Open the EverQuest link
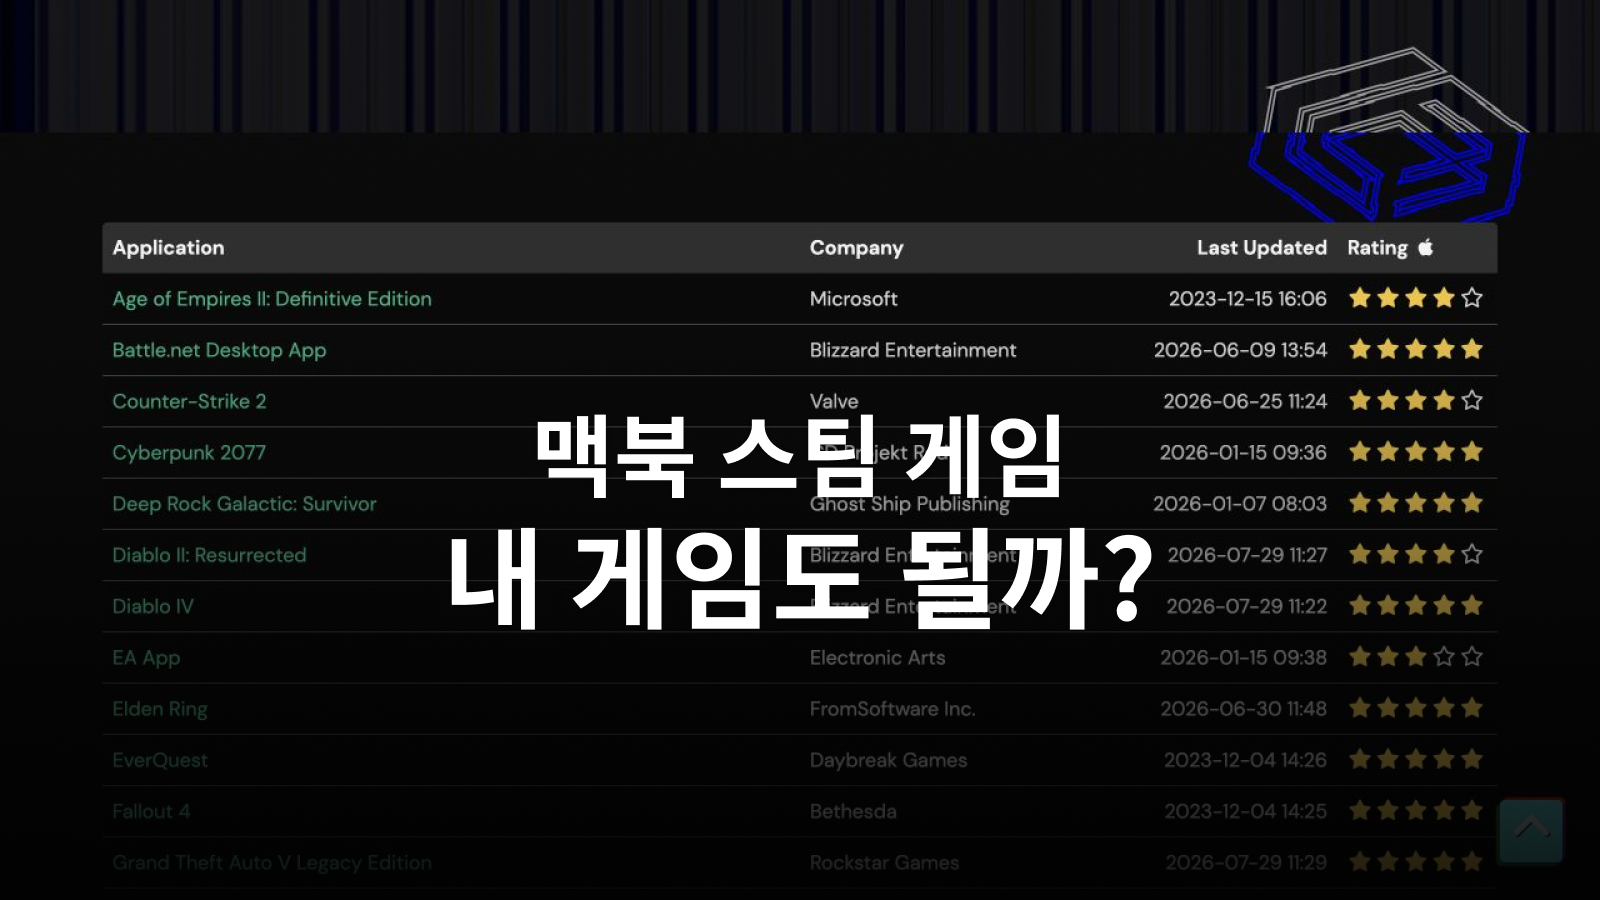Screen dimensions: 1600x900 (x=160, y=760)
